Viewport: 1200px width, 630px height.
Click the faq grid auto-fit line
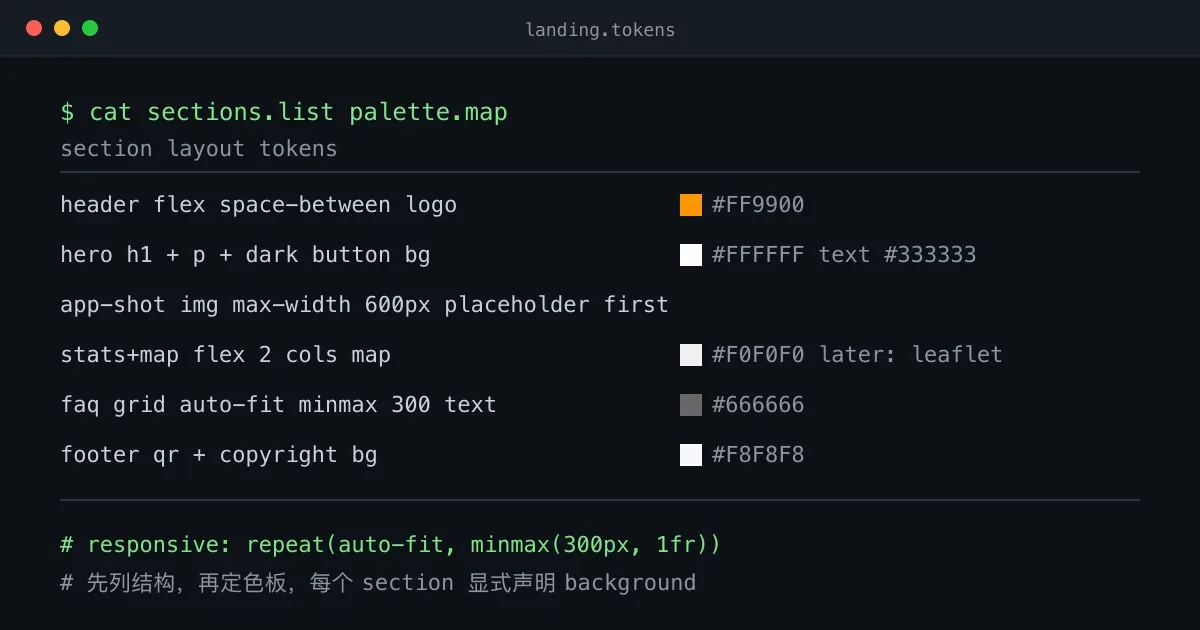(278, 405)
